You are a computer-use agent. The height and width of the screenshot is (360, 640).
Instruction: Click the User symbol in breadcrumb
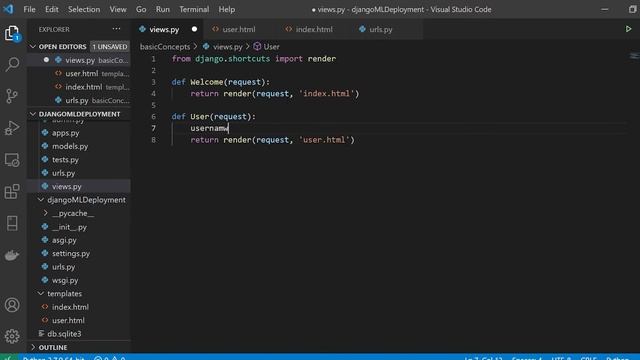[267, 47]
